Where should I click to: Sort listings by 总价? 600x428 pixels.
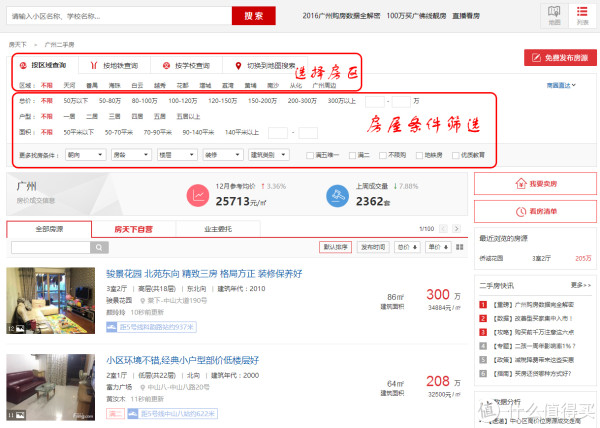[x=408, y=247]
